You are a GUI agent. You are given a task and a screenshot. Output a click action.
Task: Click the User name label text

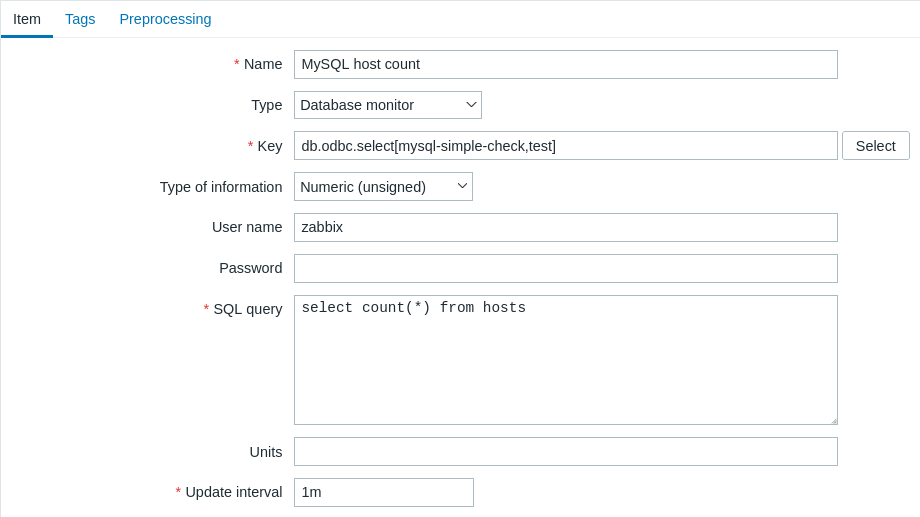pos(247,227)
